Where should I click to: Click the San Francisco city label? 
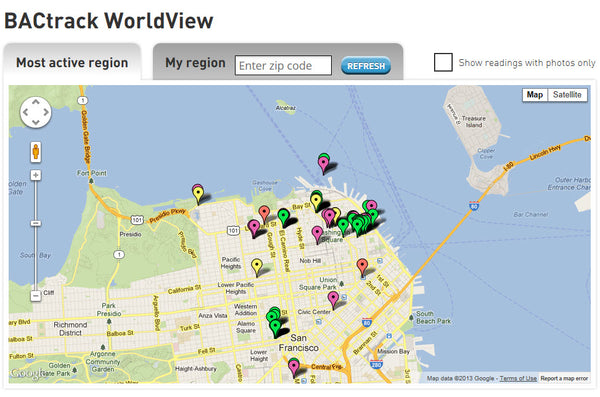tap(298, 343)
